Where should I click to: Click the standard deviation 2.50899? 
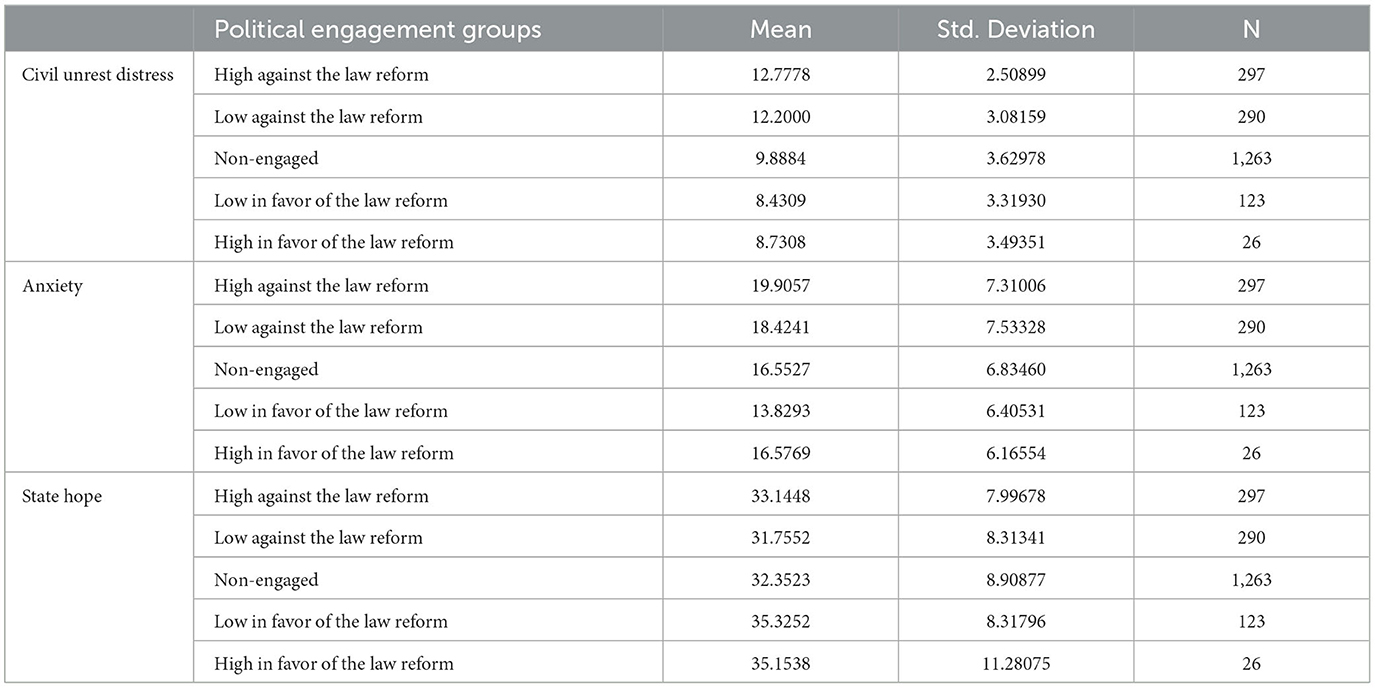[1016, 74]
